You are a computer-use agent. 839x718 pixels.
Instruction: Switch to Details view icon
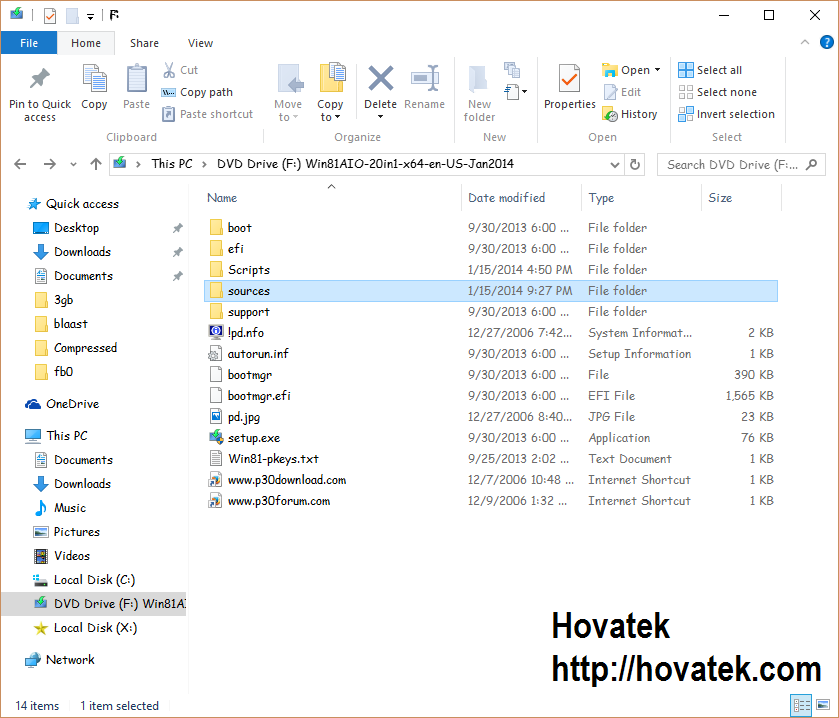[801, 705]
